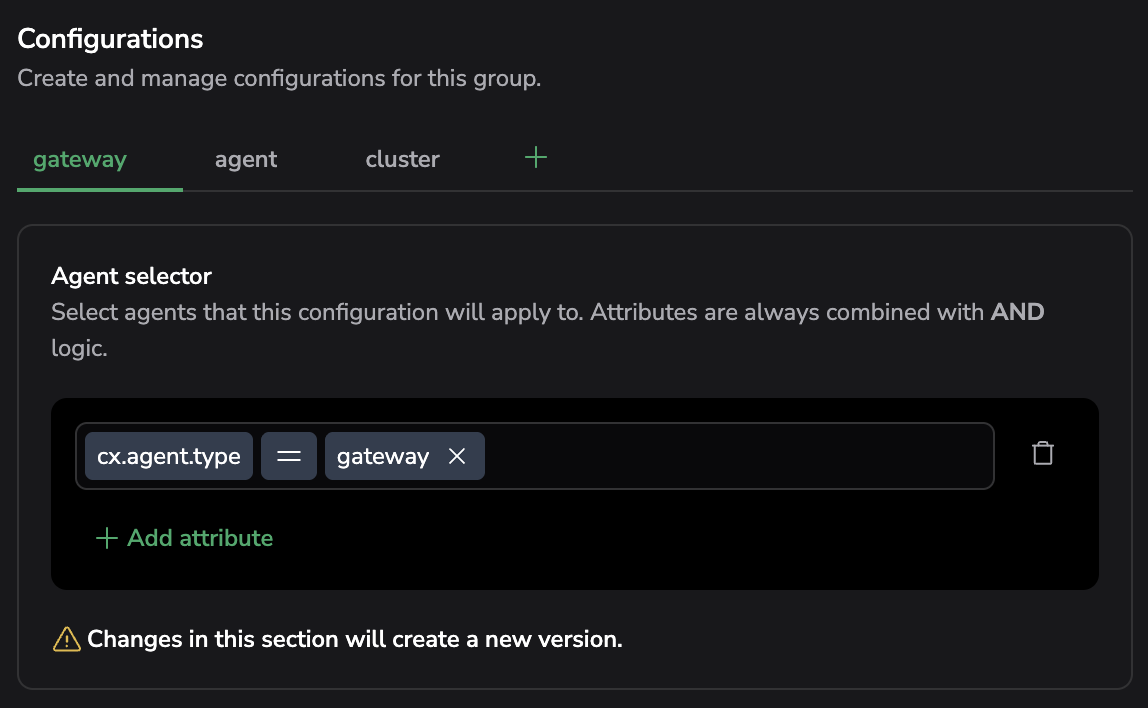This screenshot has height=708, width=1148.
Task: Click the 'Create and manage configurations' subtitle
Action: (279, 78)
